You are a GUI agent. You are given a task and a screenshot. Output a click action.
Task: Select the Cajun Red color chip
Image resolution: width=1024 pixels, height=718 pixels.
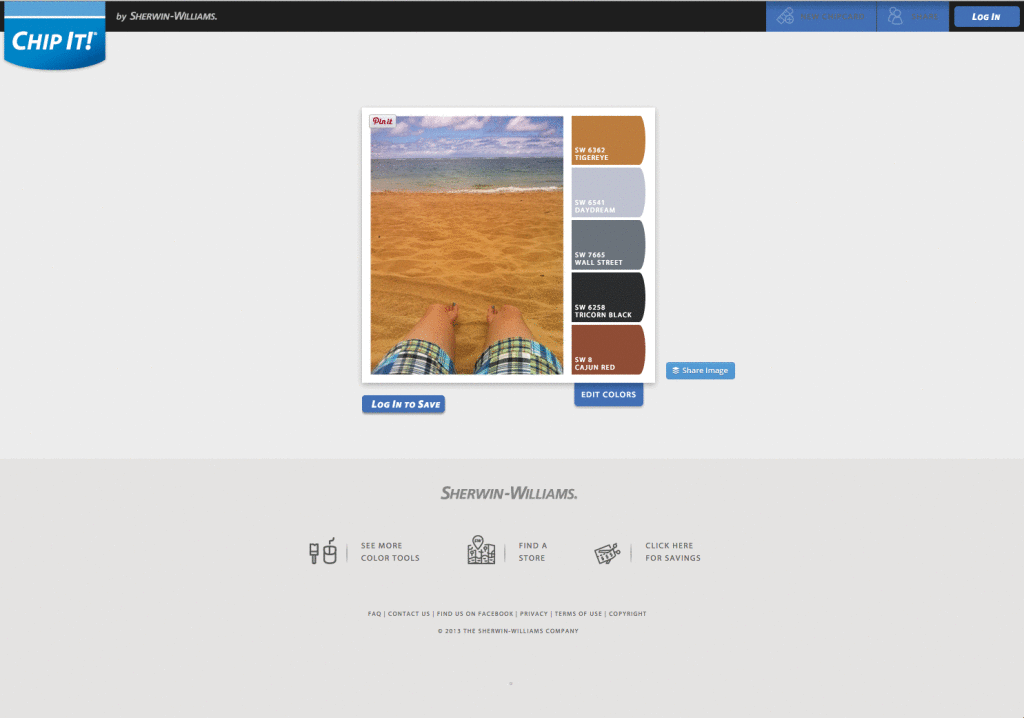[x=608, y=350]
